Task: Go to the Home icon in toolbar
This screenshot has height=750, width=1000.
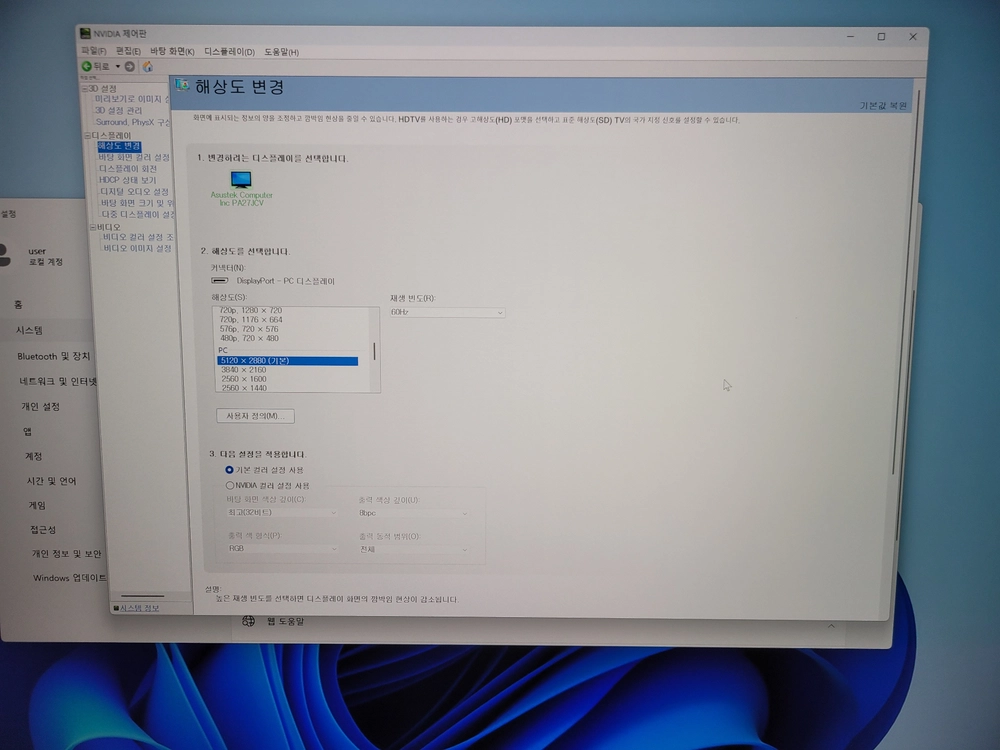Action: pyautogui.click(x=147, y=66)
